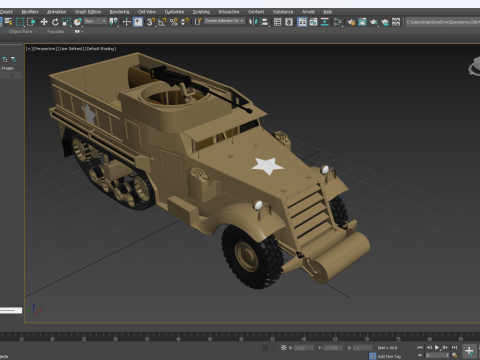Render in the cloud teapot icon
Image resolution: width=480 pixels, height=360 pixels.
coord(385,22)
